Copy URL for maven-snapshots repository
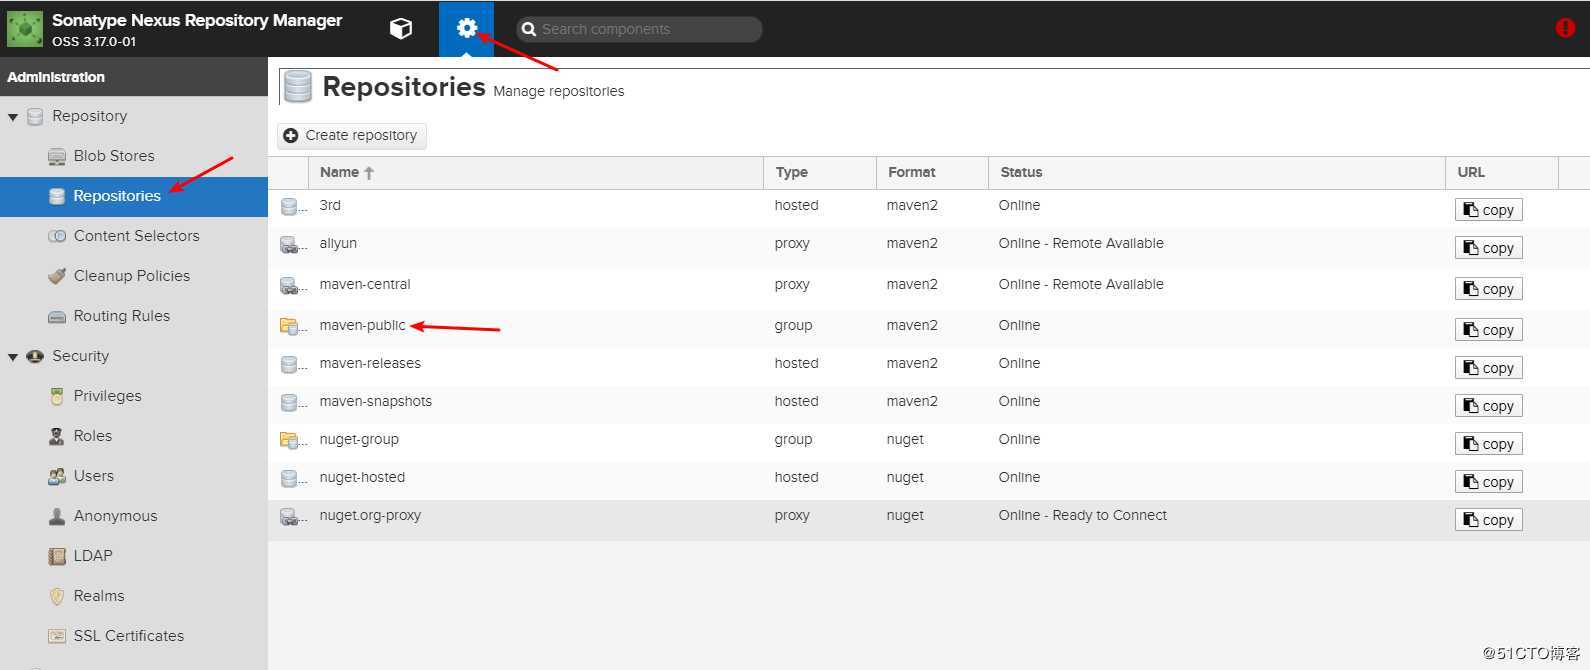Viewport: 1590px width, 670px height. (1488, 406)
